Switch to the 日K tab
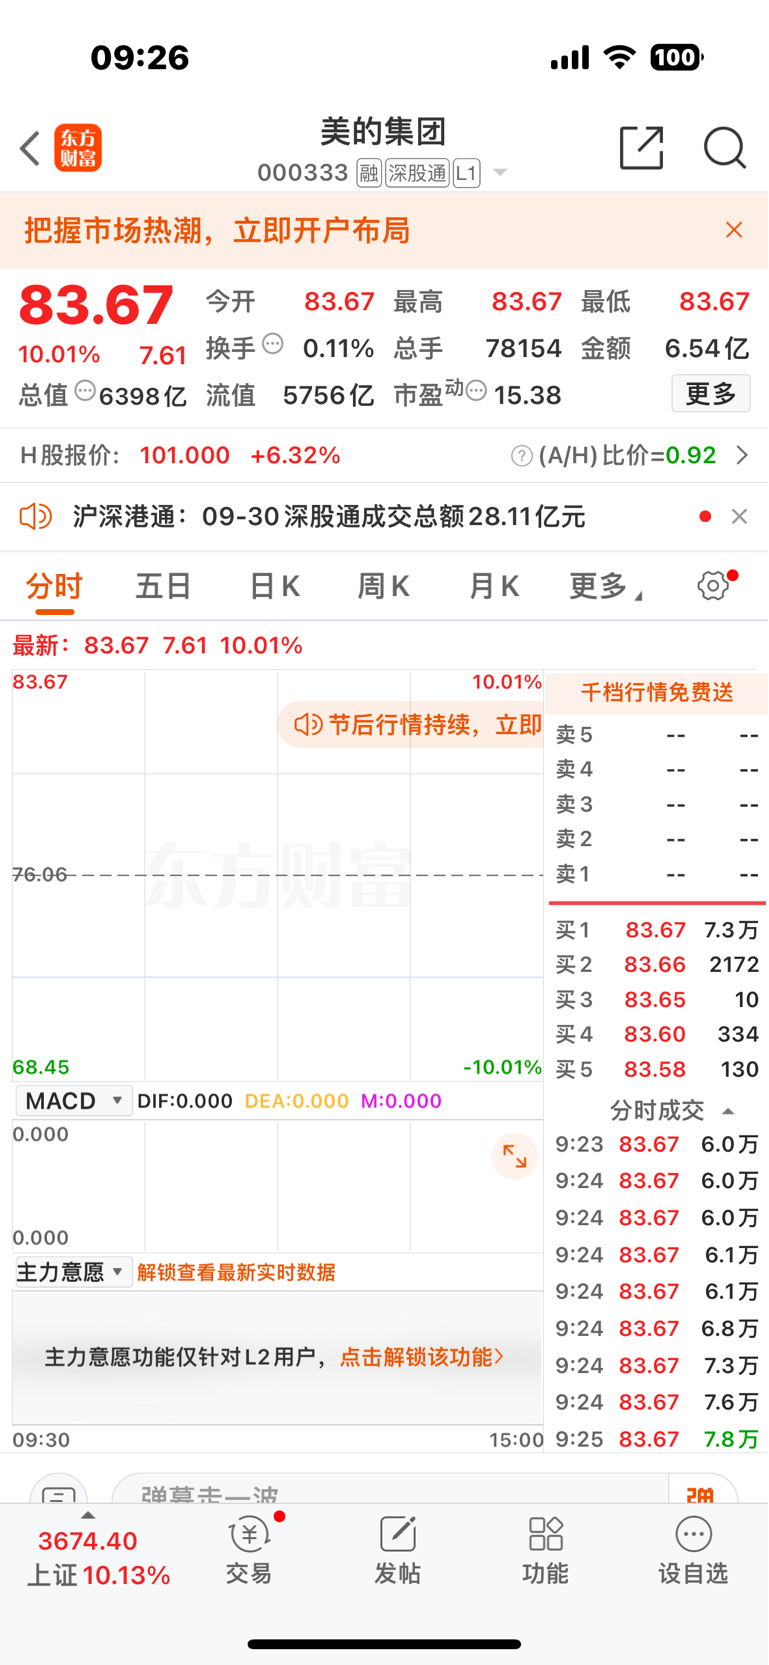The image size is (769, 1665). [274, 586]
